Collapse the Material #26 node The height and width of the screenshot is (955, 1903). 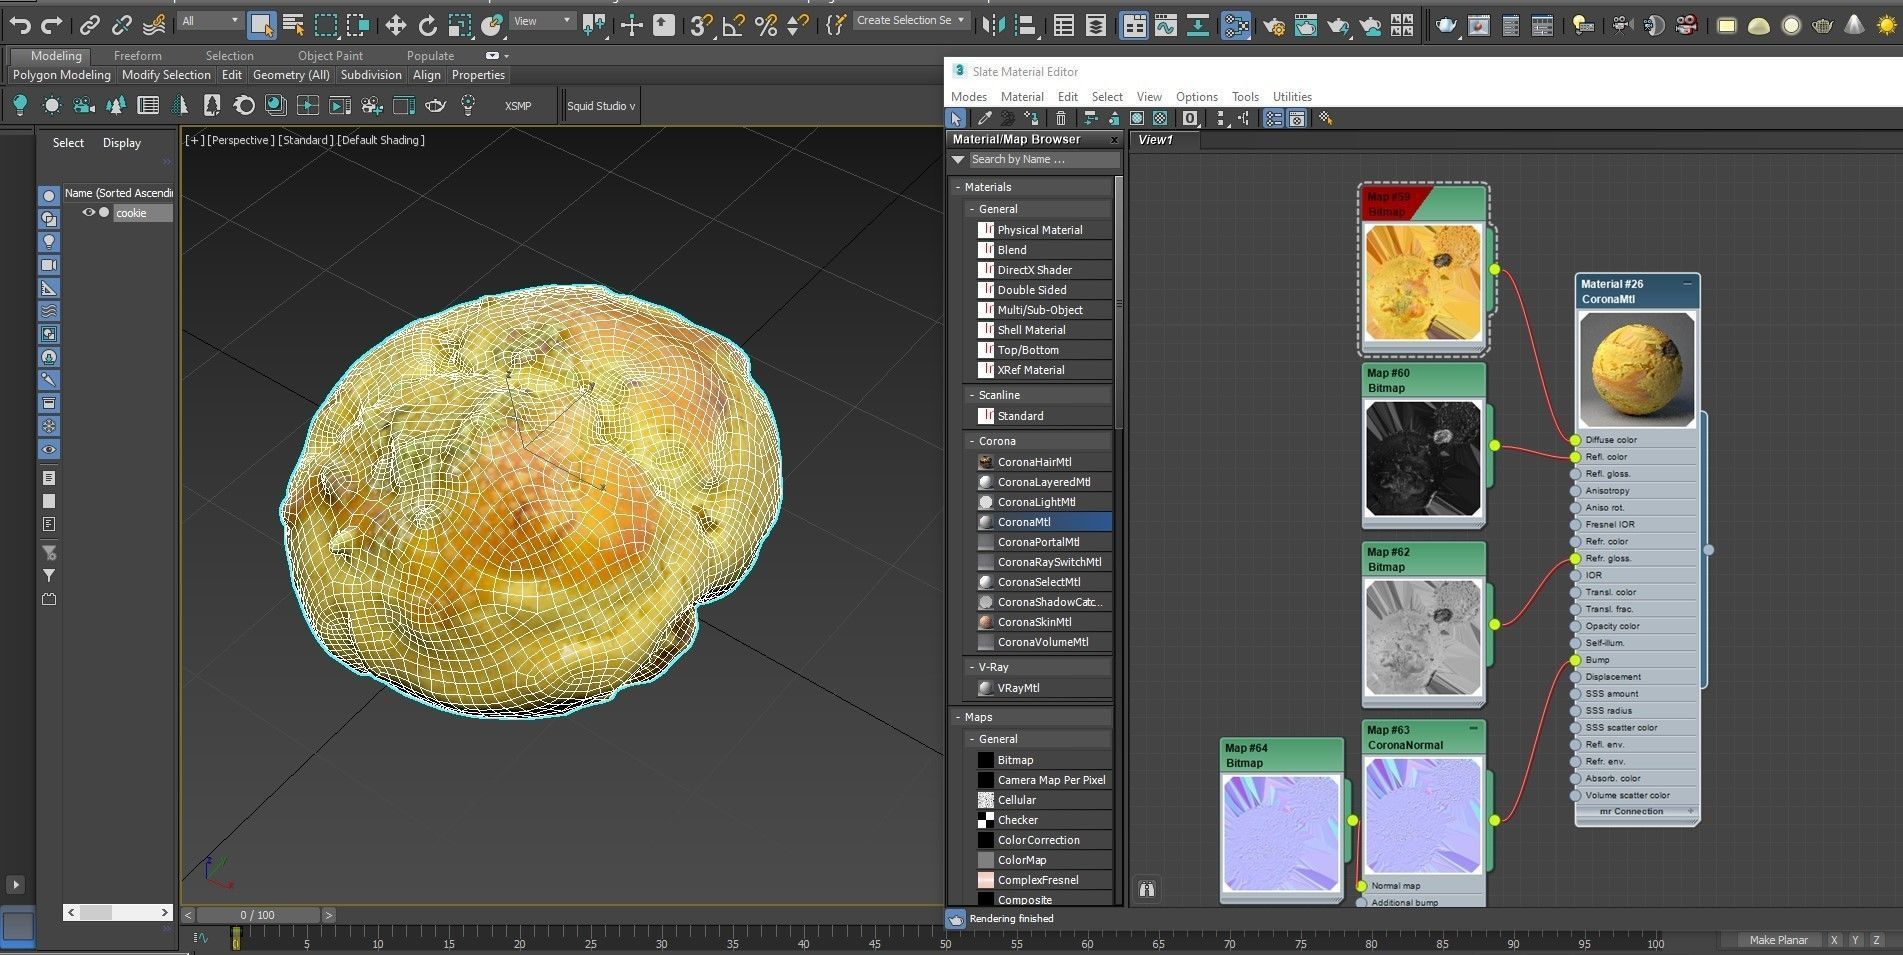point(1687,284)
